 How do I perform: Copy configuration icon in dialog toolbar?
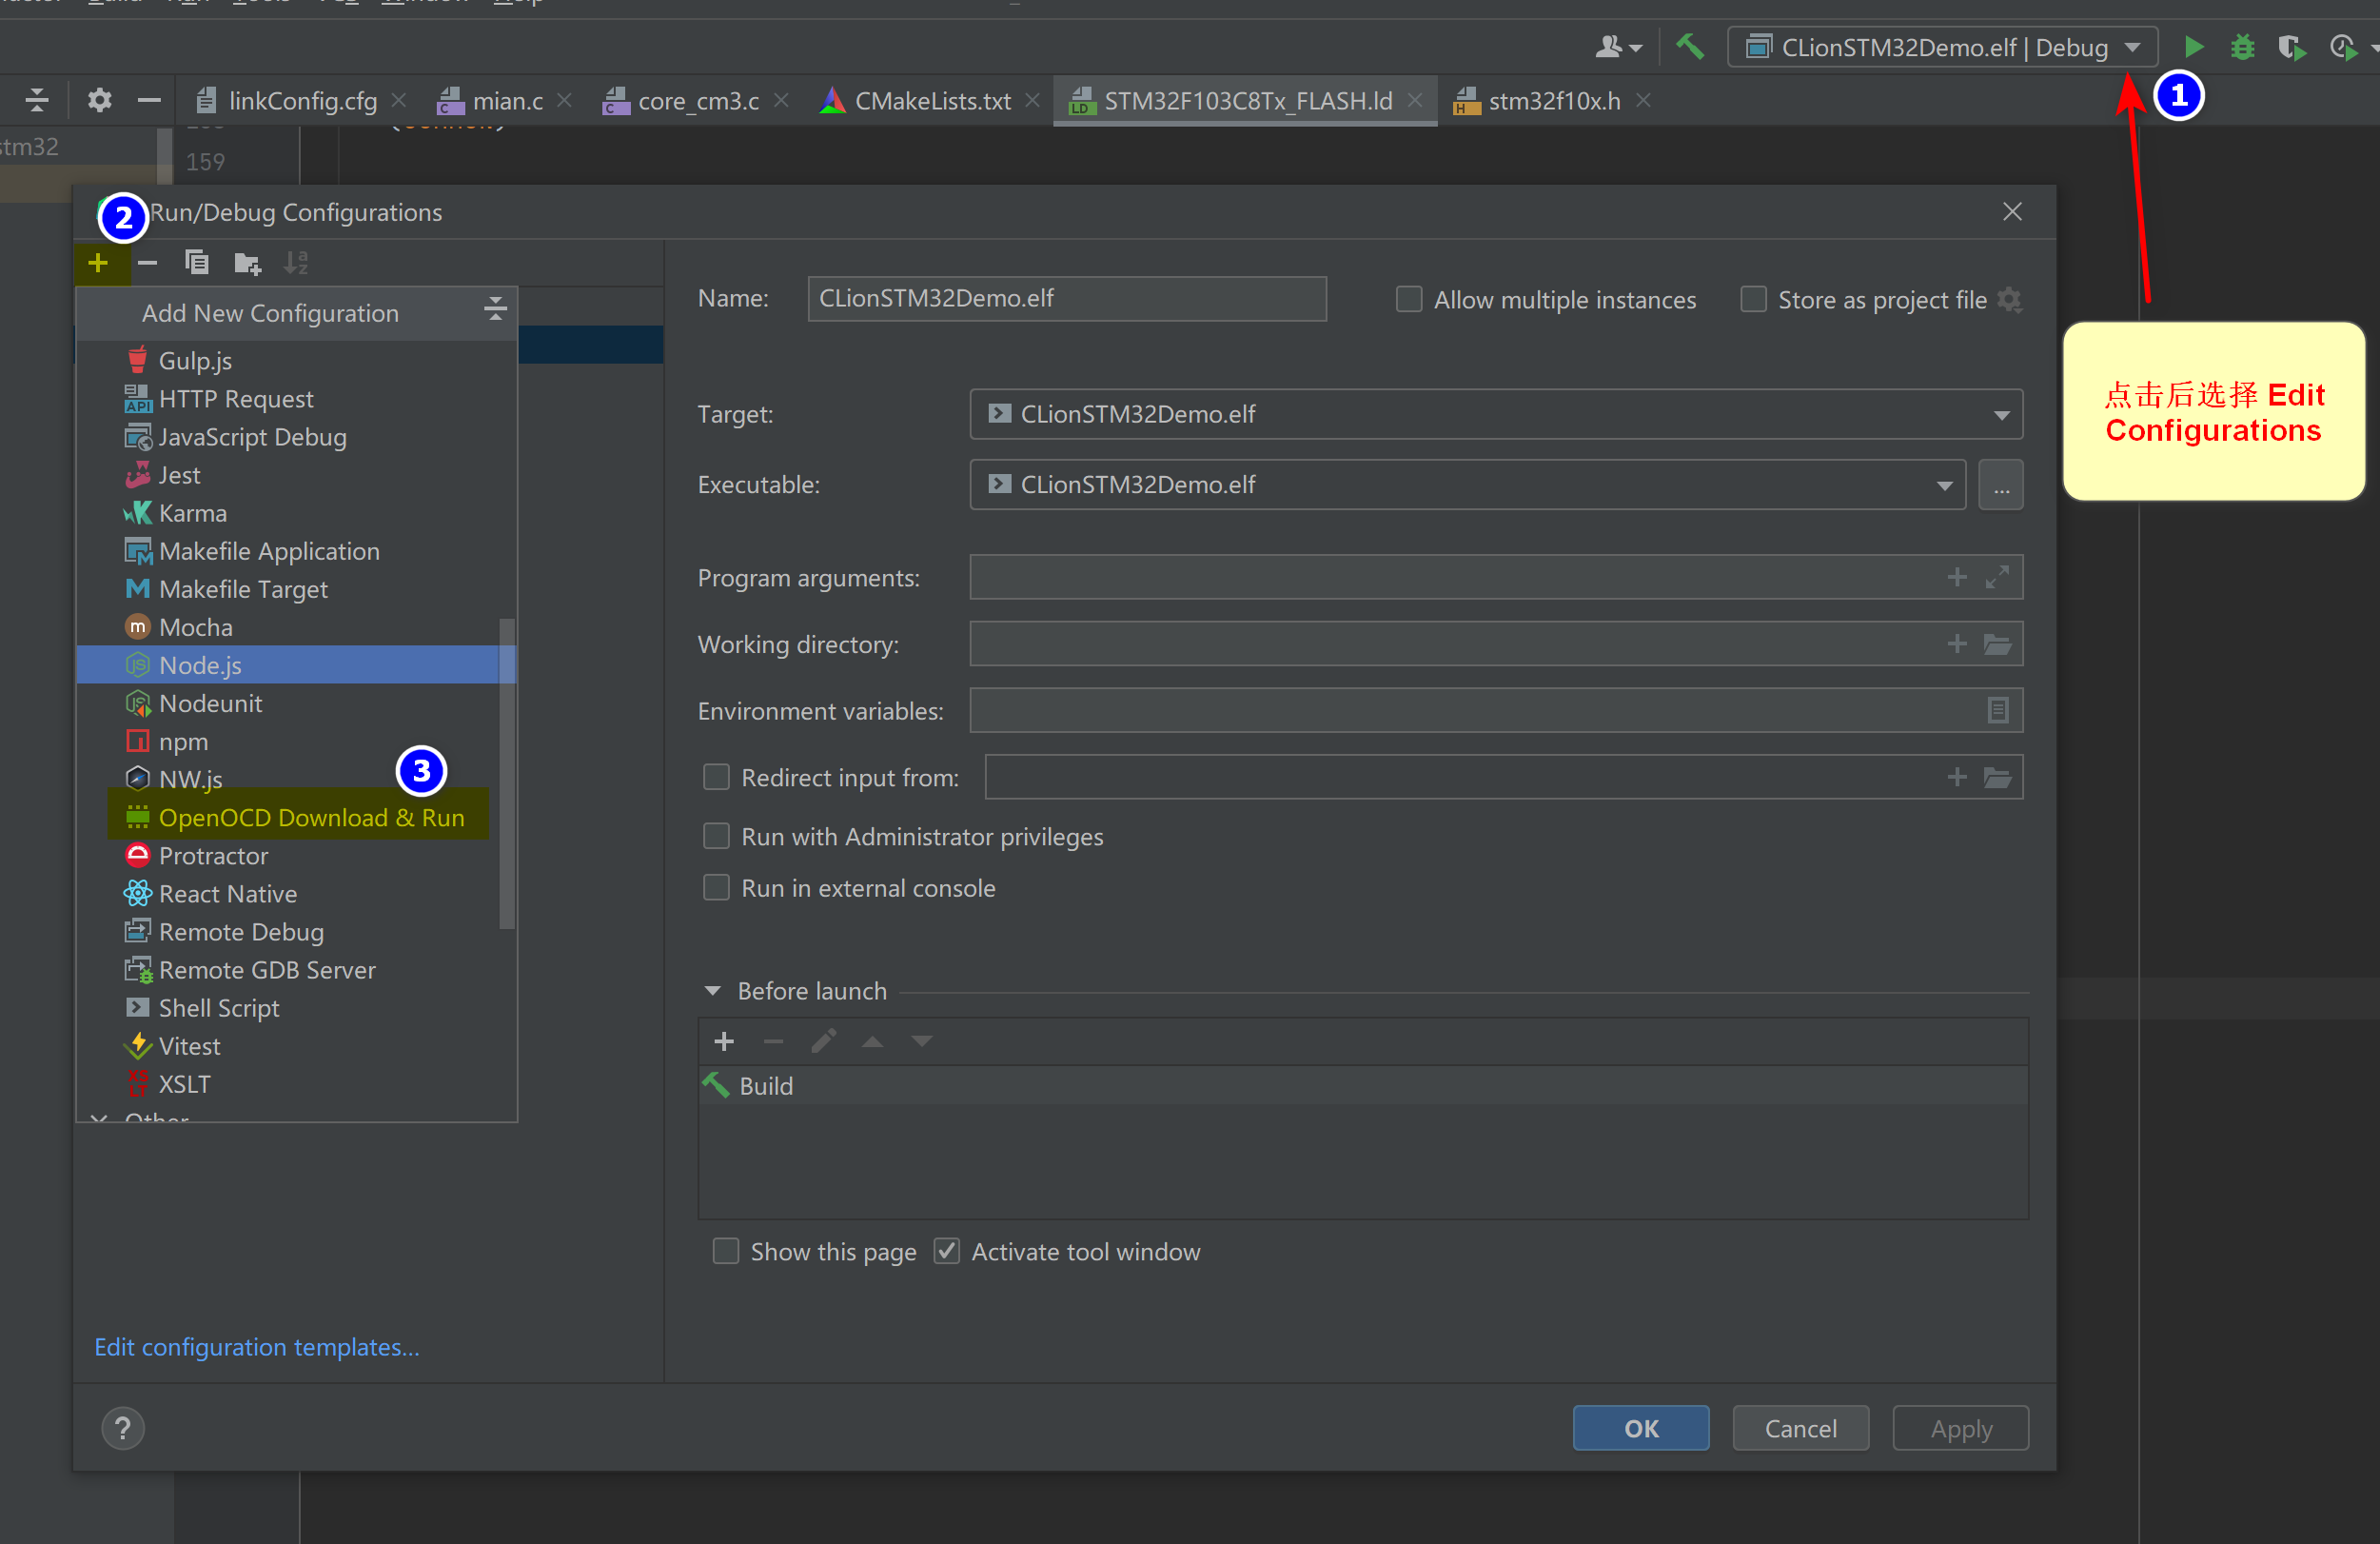click(x=197, y=262)
